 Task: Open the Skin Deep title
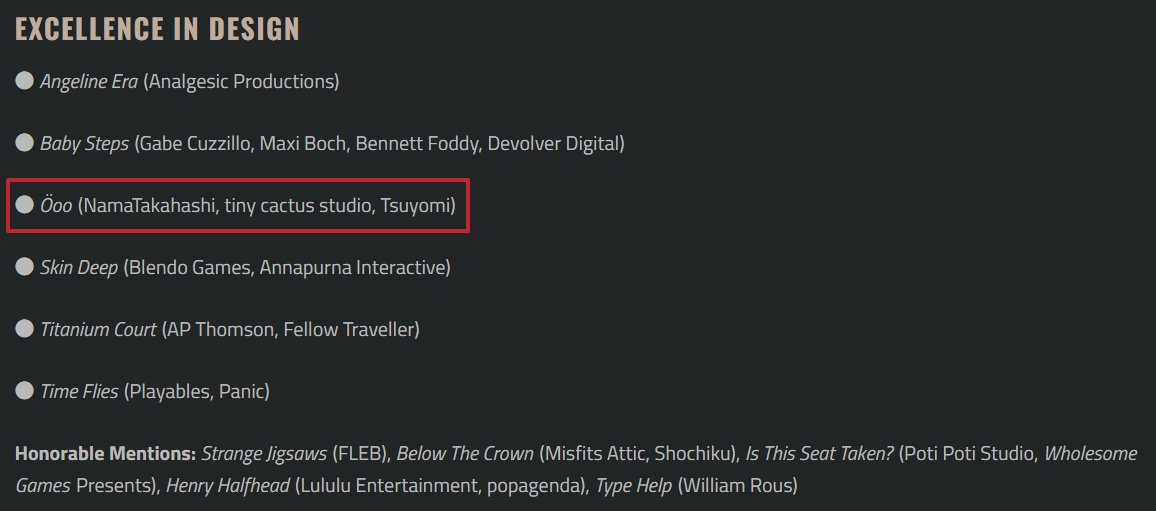point(79,268)
